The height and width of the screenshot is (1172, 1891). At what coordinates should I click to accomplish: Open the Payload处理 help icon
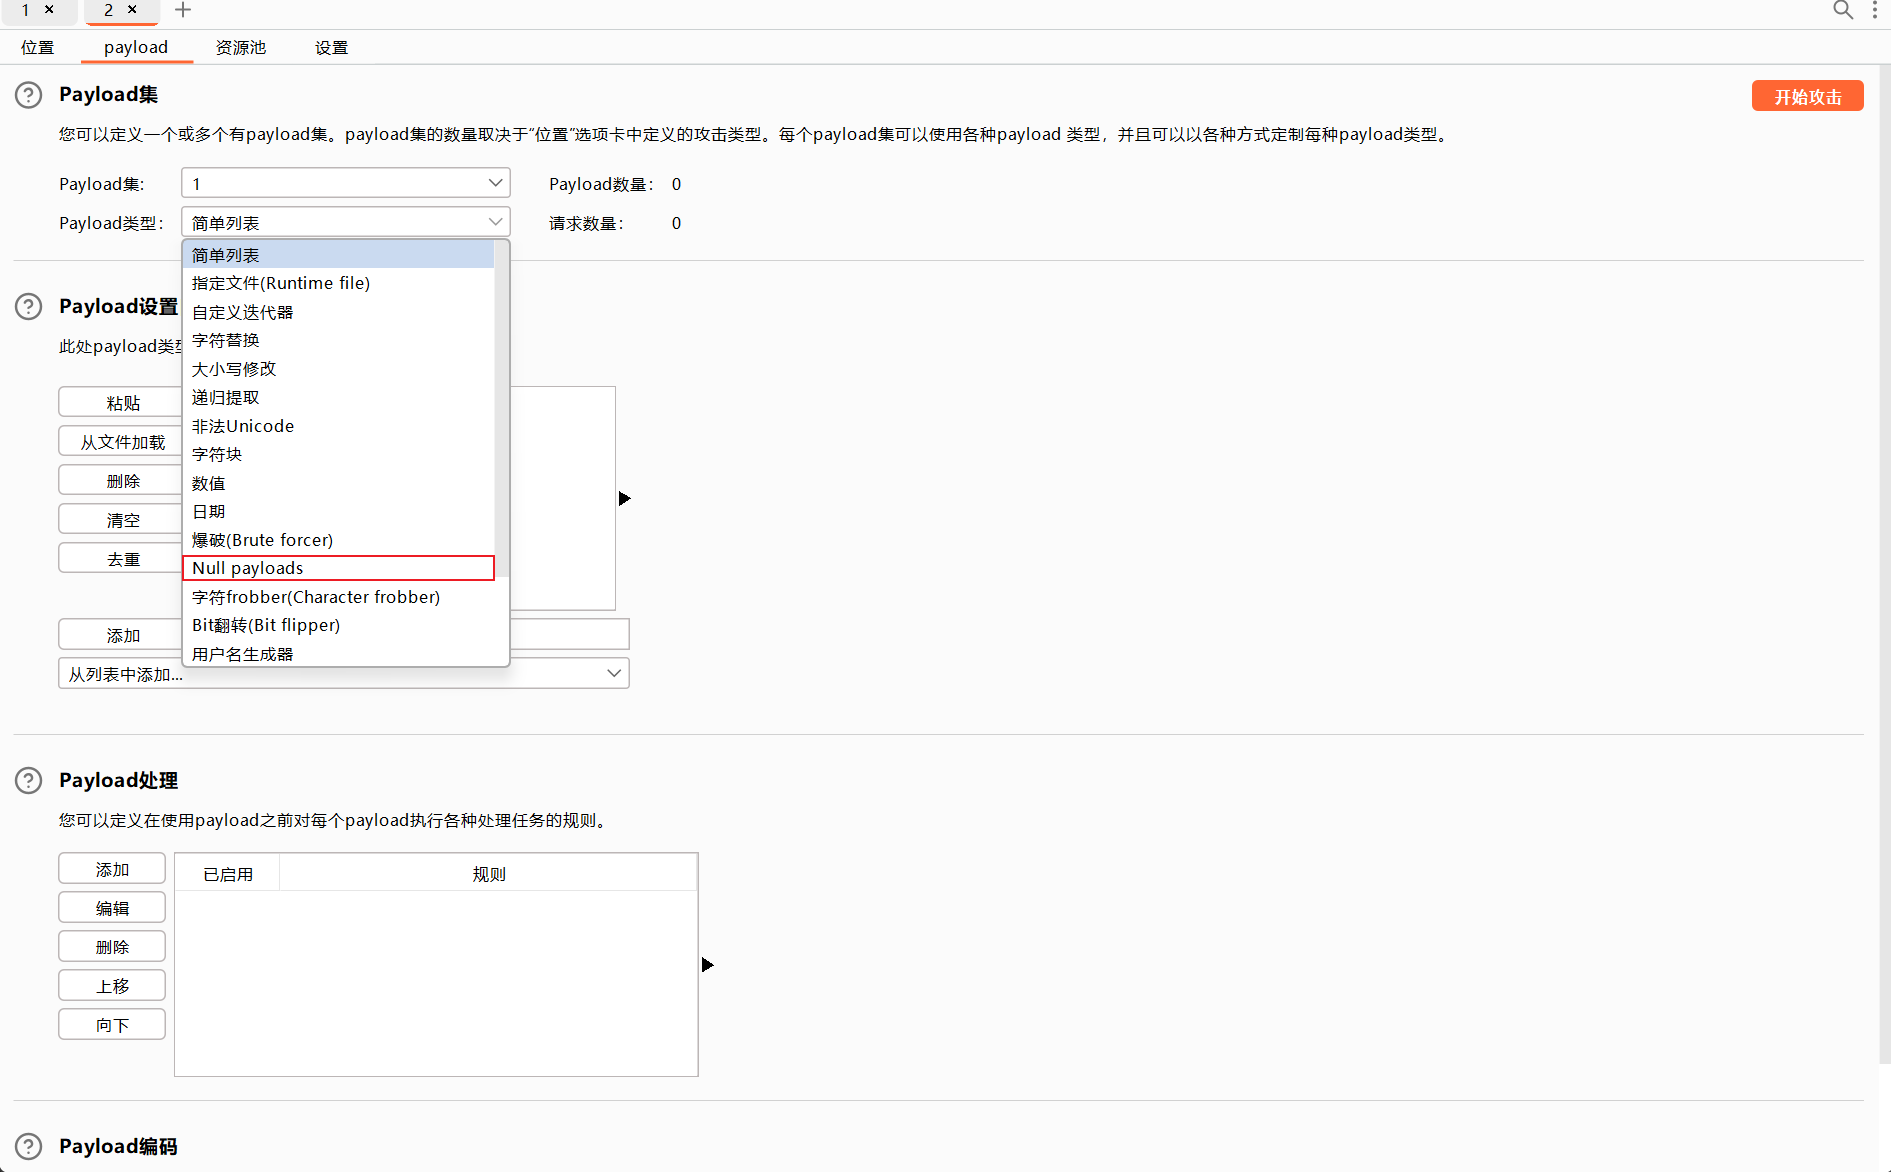(x=28, y=781)
